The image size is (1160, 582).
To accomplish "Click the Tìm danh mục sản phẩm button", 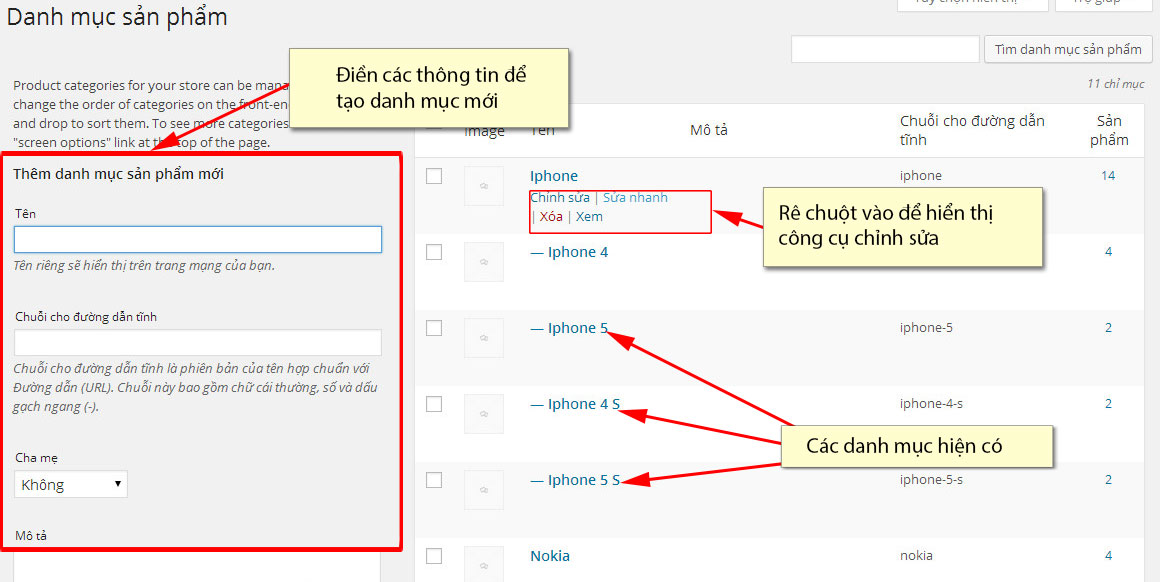I will (x=1068, y=50).
